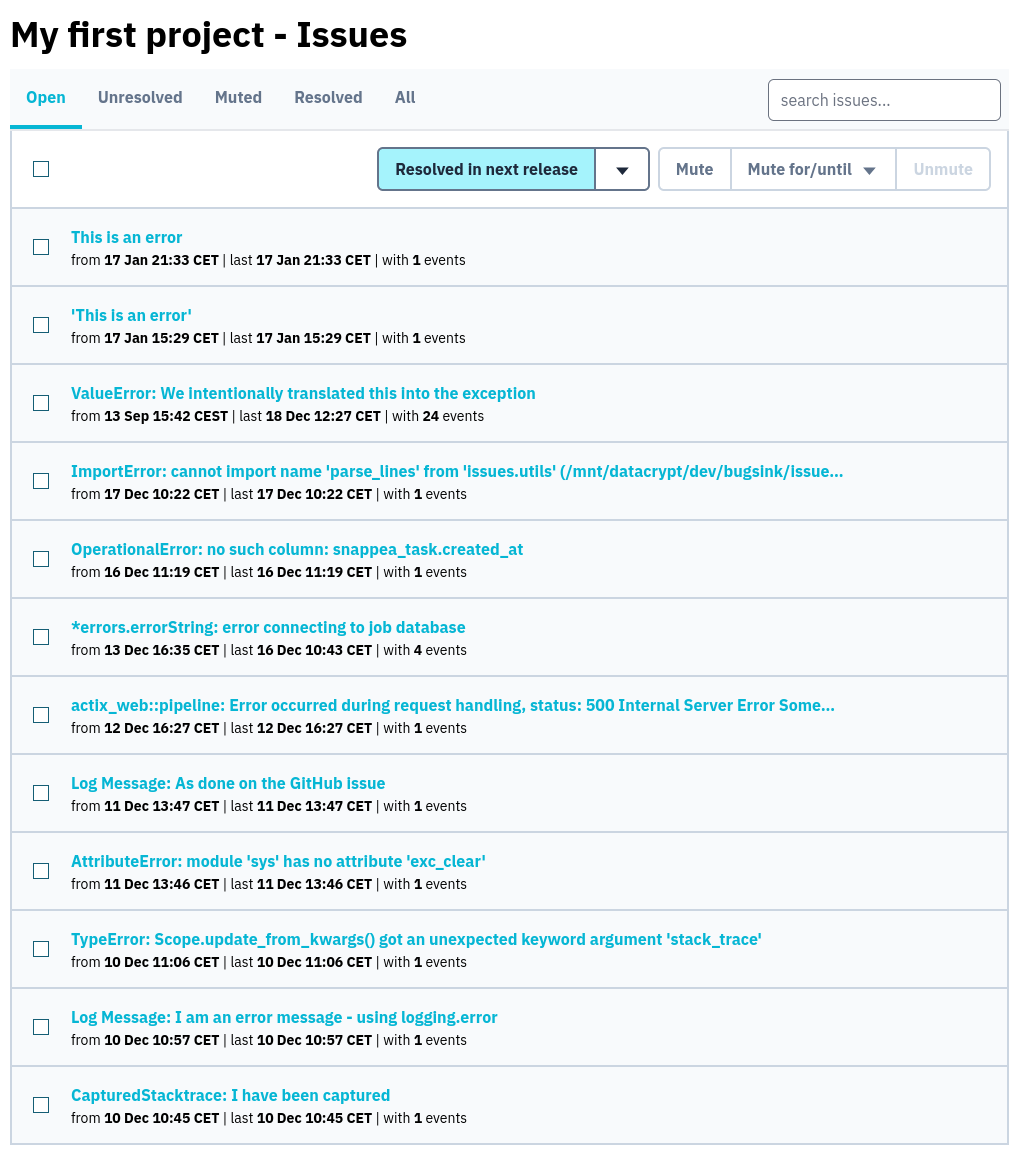
Task: Switch to the Unresolved tab
Action: 140,98
